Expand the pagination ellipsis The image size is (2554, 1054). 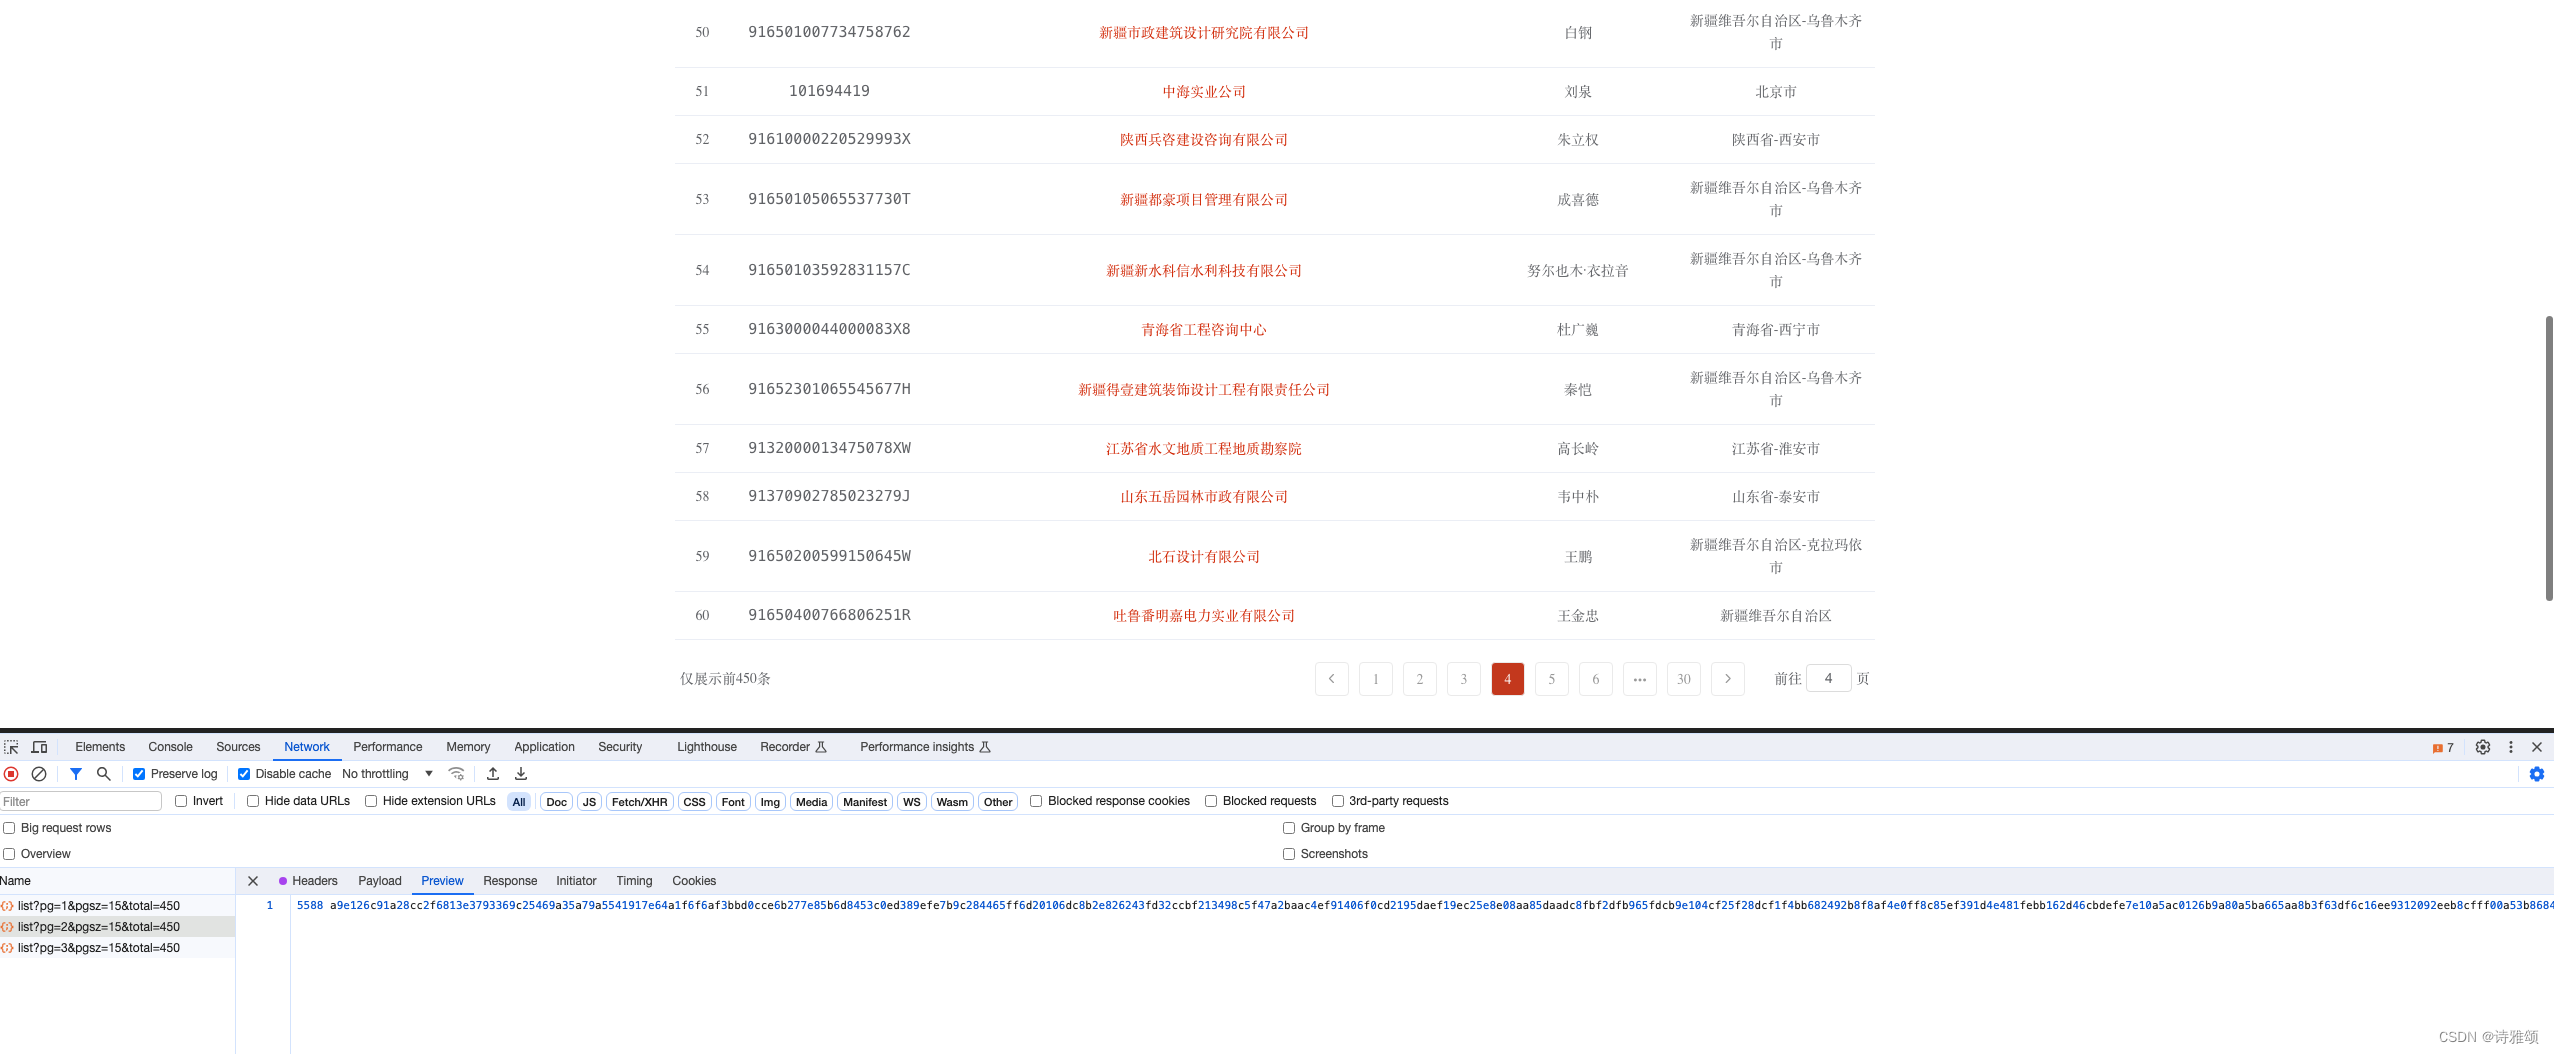point(1640,679)
